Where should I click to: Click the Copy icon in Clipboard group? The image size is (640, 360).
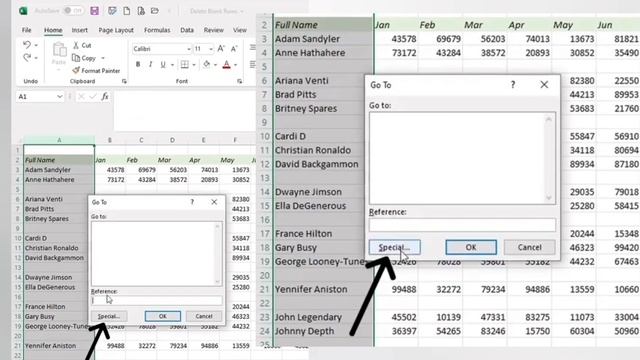point(76,58)
